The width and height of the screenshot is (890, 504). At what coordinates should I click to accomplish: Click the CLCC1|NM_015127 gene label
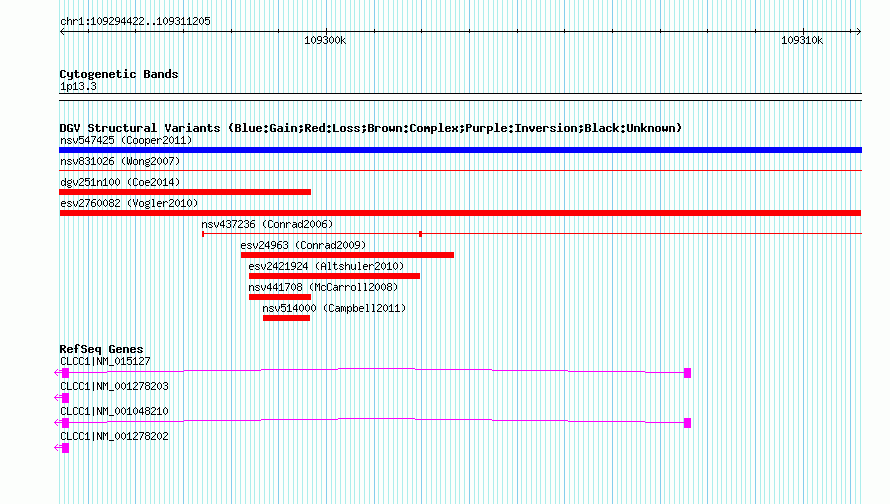105,361
